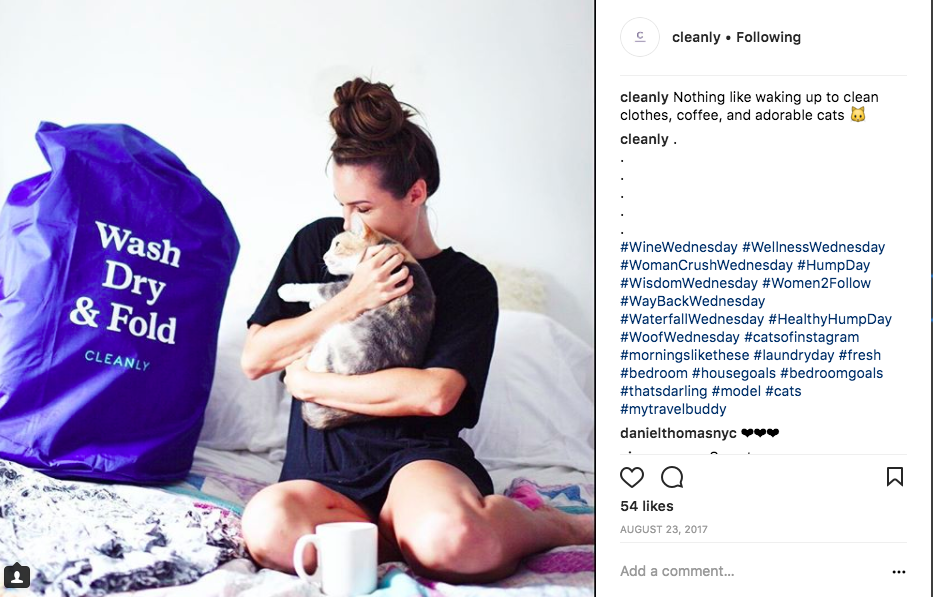Image resolution: width=933 pixels, height=597 pixels.
Task: Save the post with the bookmark icon
Action: 895,477
